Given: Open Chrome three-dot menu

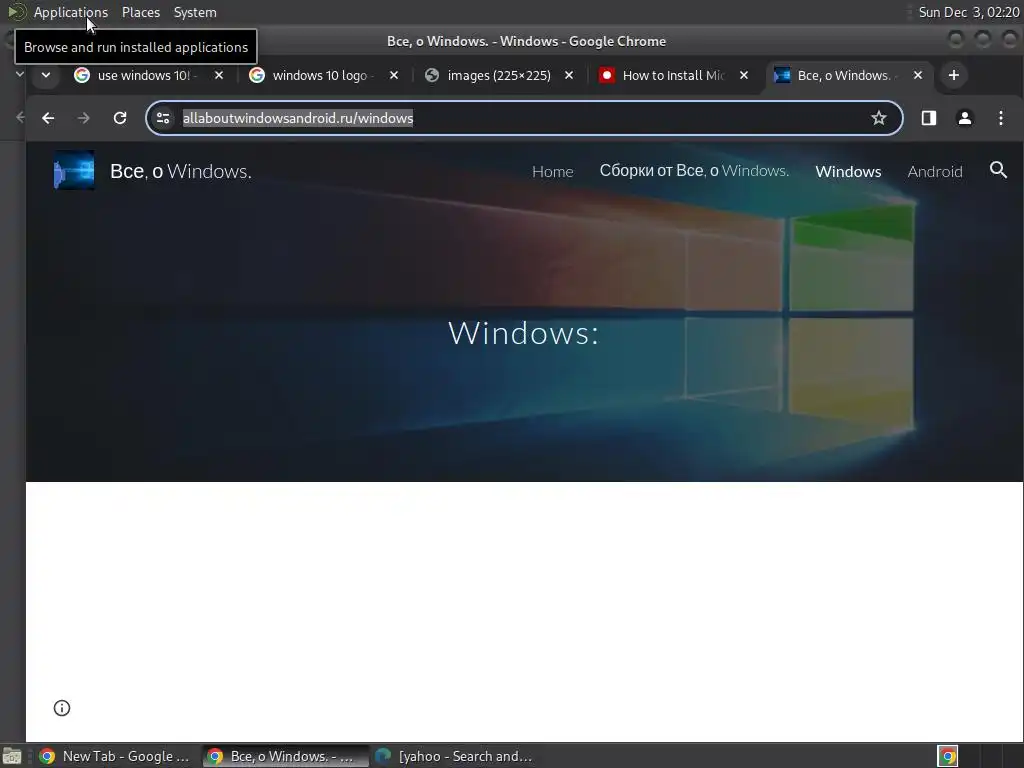Looking at the screenshot, I should (x=1001, y=118).
